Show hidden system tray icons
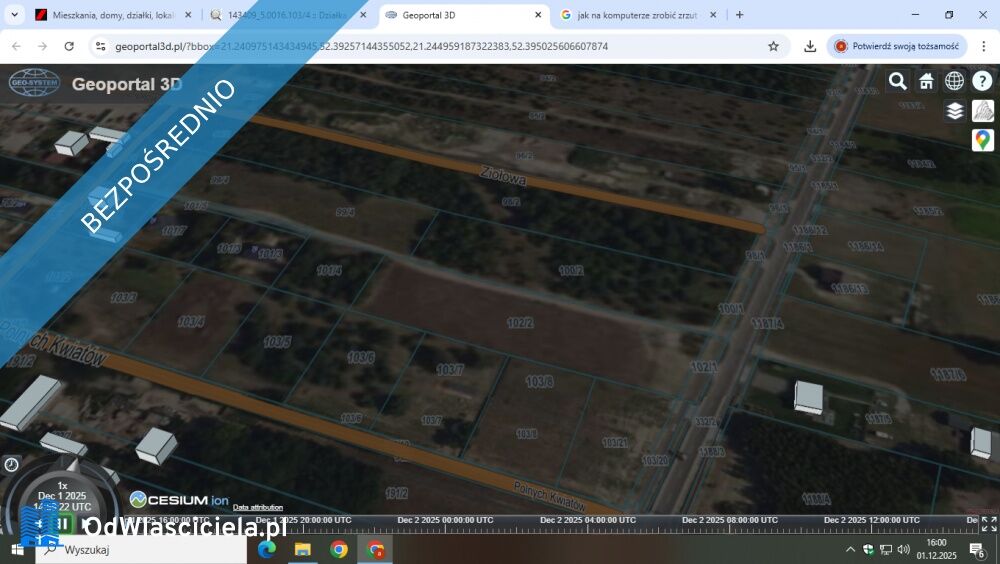This screenshot has width=1000, height=564. [850, 549]
